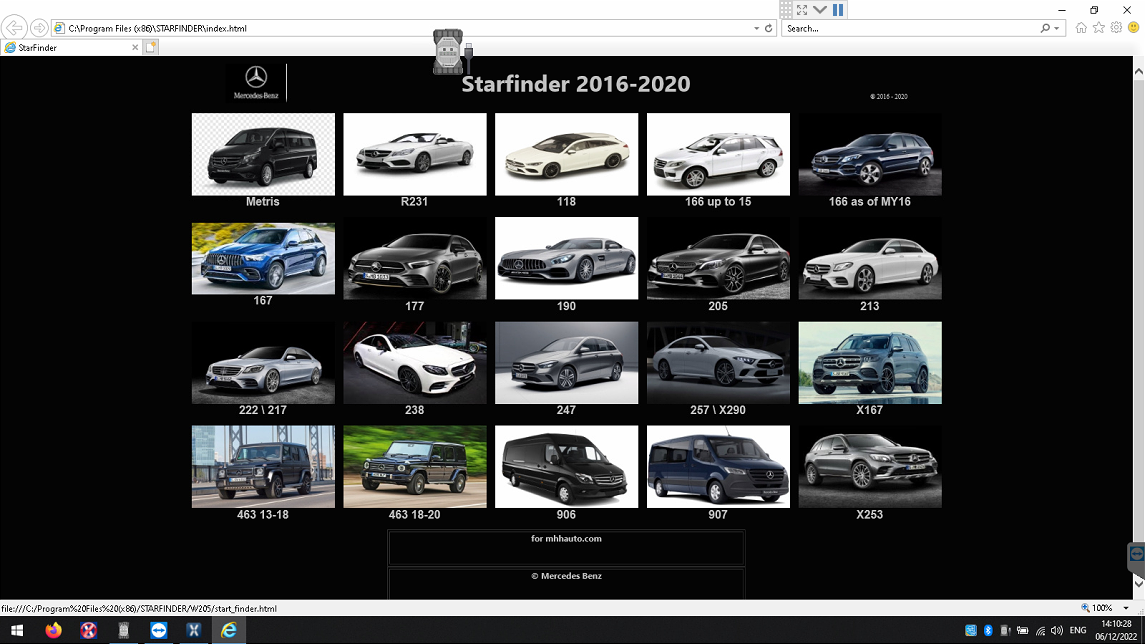Open the IE Favorites star icon
The height and width of the screenshot is (644, 1145).
pos(1099,28)
